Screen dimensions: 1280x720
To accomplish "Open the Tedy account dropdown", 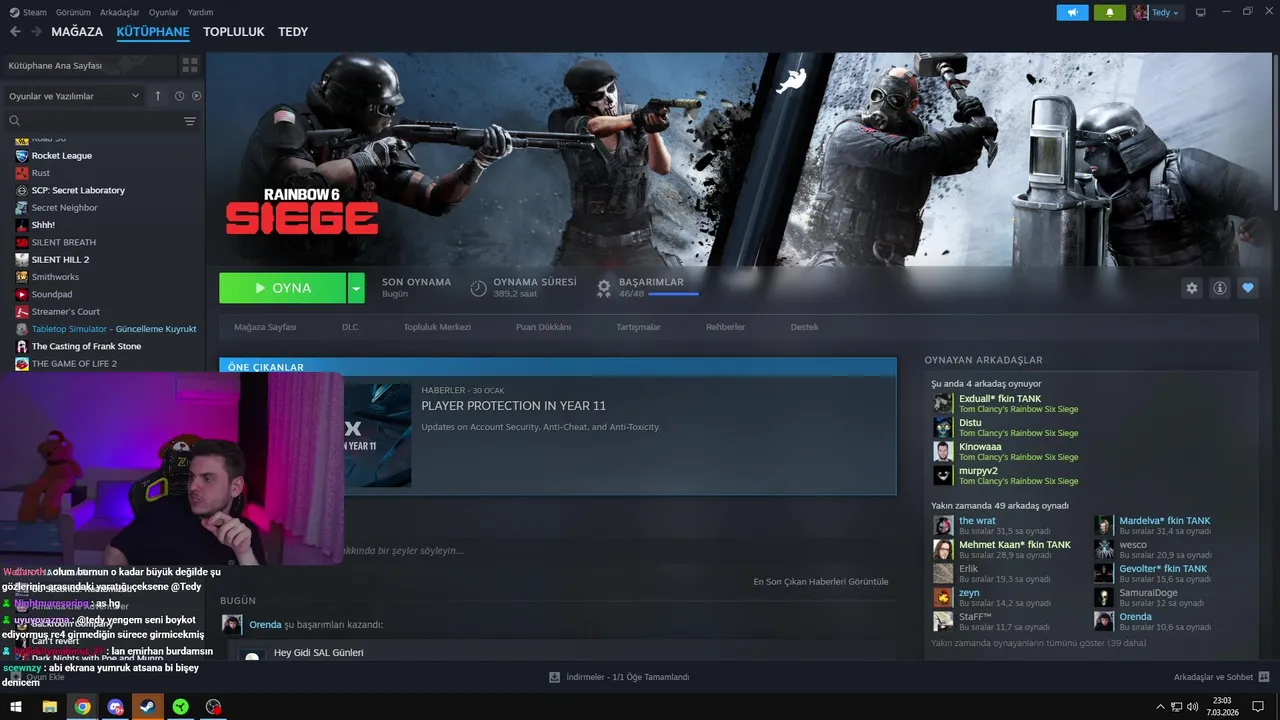I will click(1157, 12).
